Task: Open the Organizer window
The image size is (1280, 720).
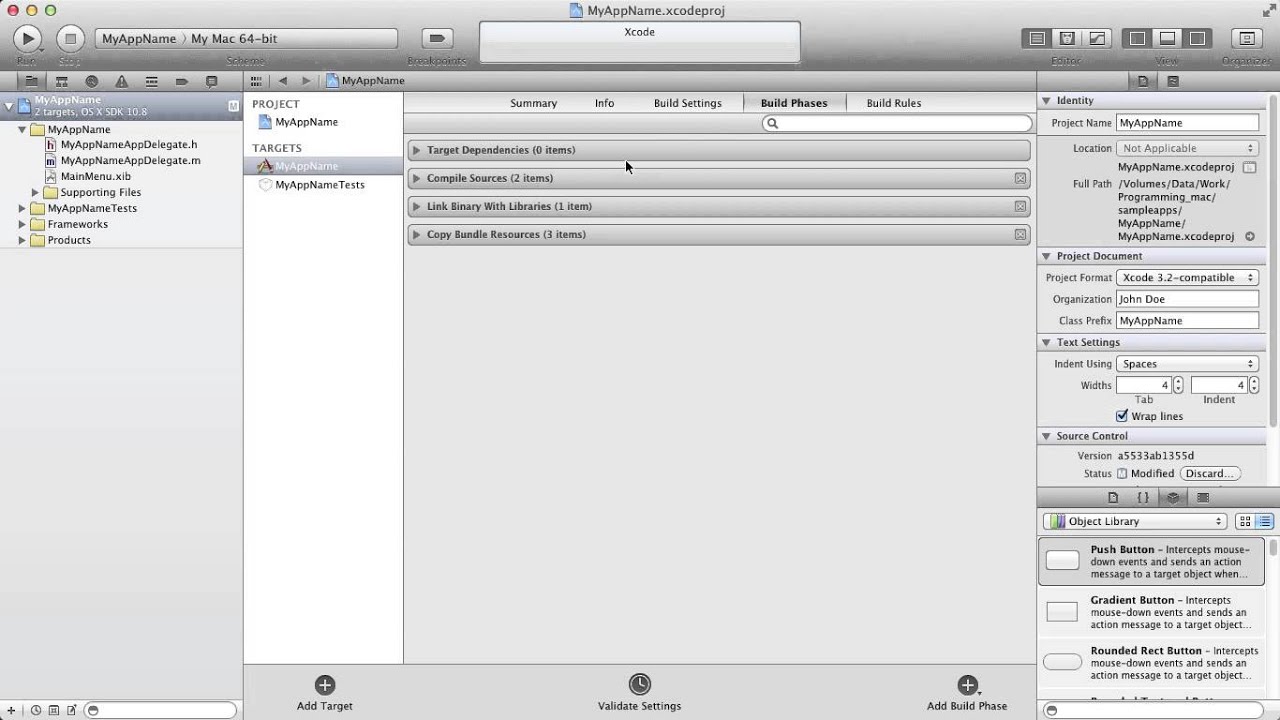Action: click(1247, 38)
